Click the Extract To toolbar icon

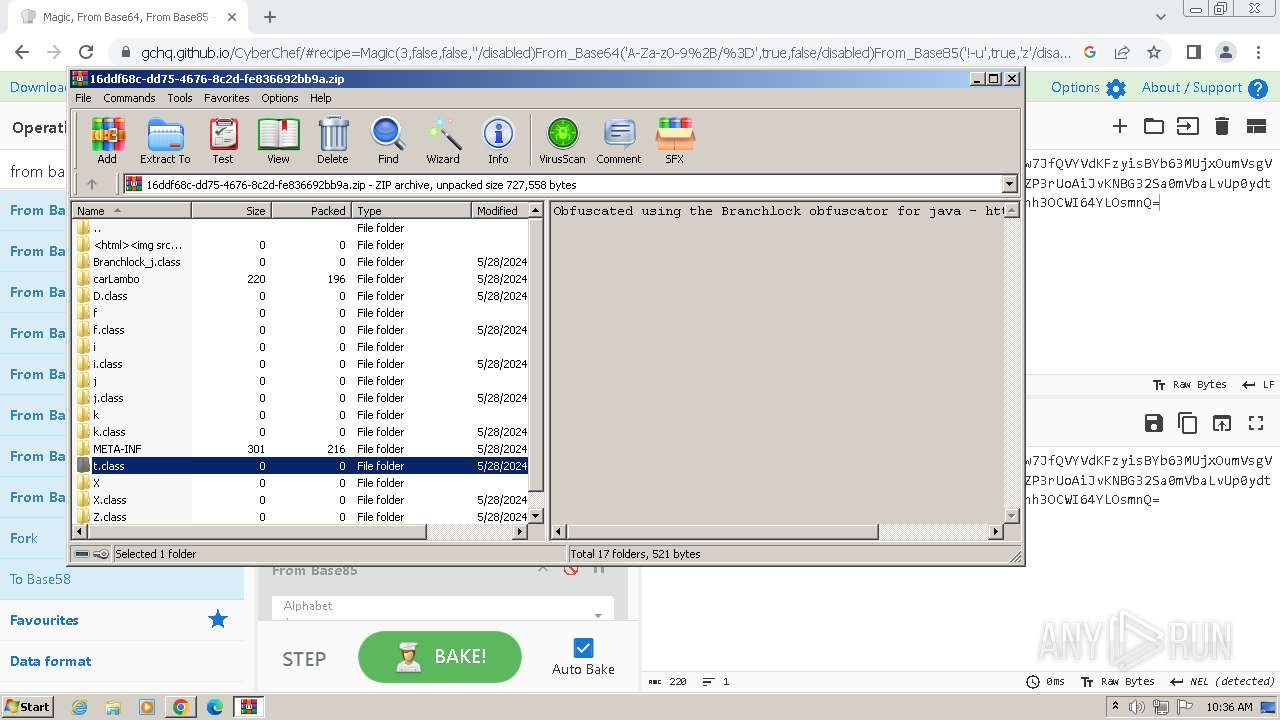click(165, 141)
